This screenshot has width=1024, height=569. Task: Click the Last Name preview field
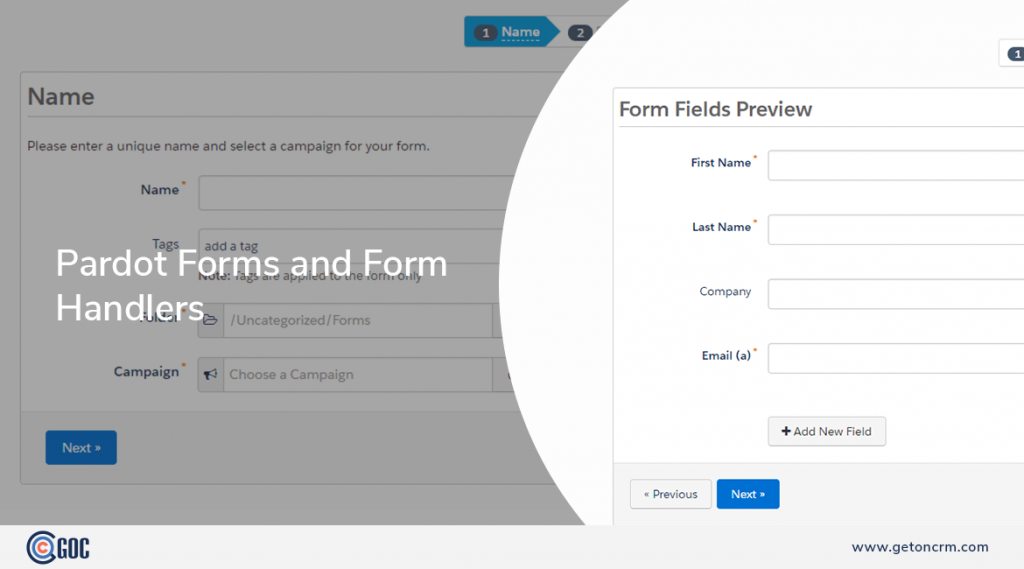point(896,229)
